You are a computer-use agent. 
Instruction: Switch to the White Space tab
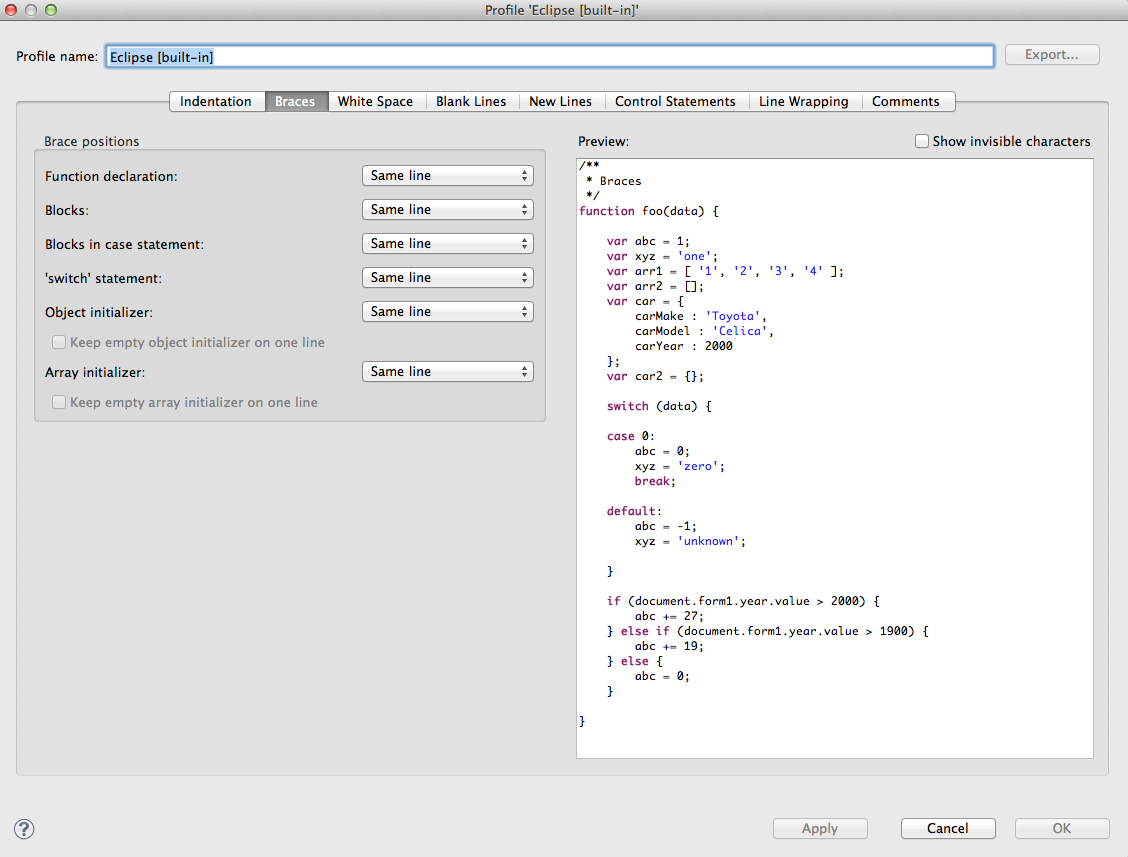[375, 102]
